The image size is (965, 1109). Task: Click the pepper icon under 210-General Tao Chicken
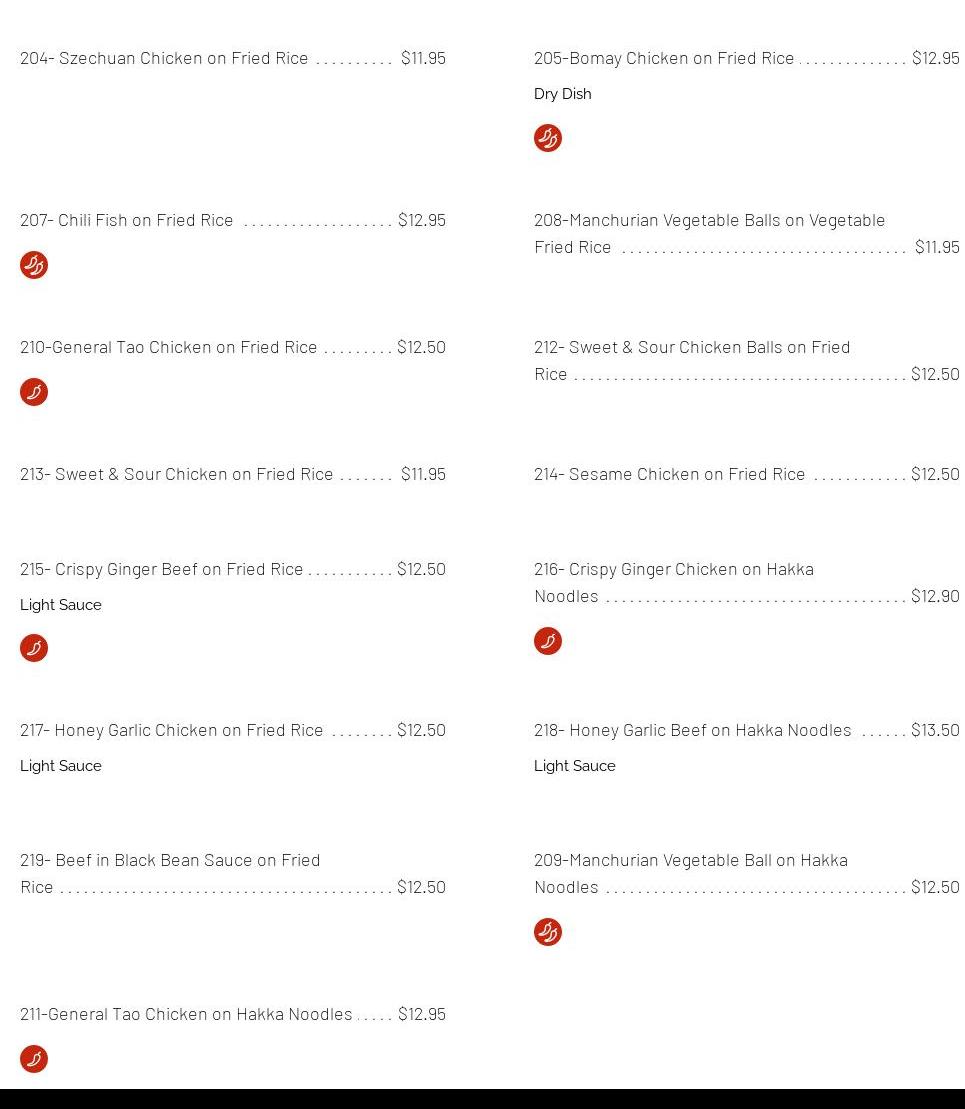(34, 392)
